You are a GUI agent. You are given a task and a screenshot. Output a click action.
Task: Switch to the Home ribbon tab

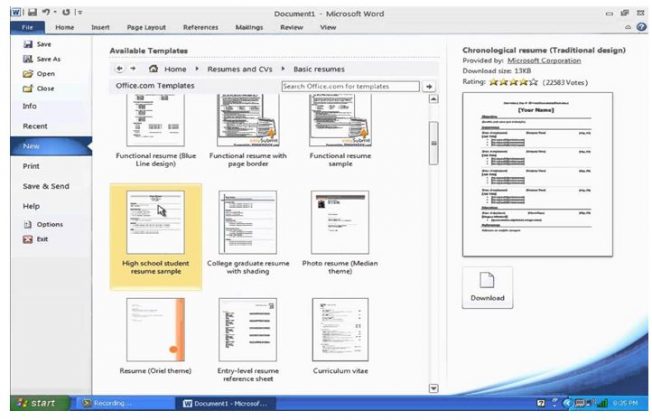click(64, 27)
